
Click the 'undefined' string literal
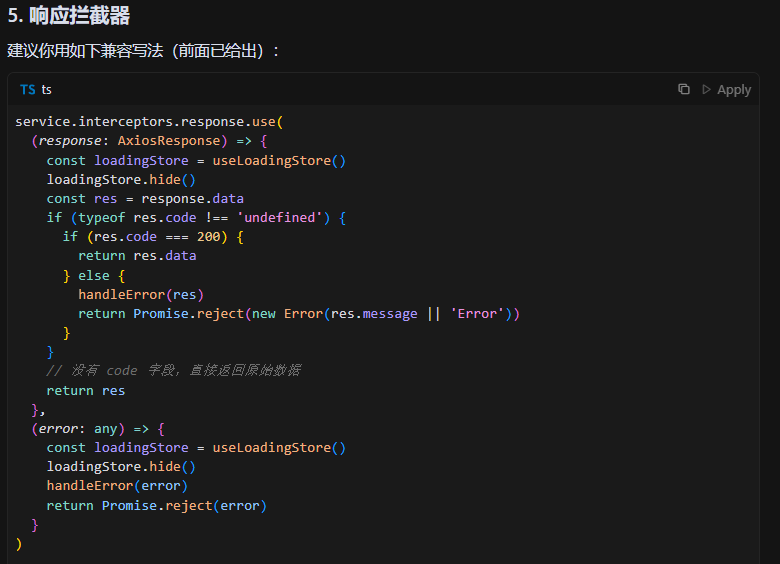pyautogui.click(x=280, y=217)
